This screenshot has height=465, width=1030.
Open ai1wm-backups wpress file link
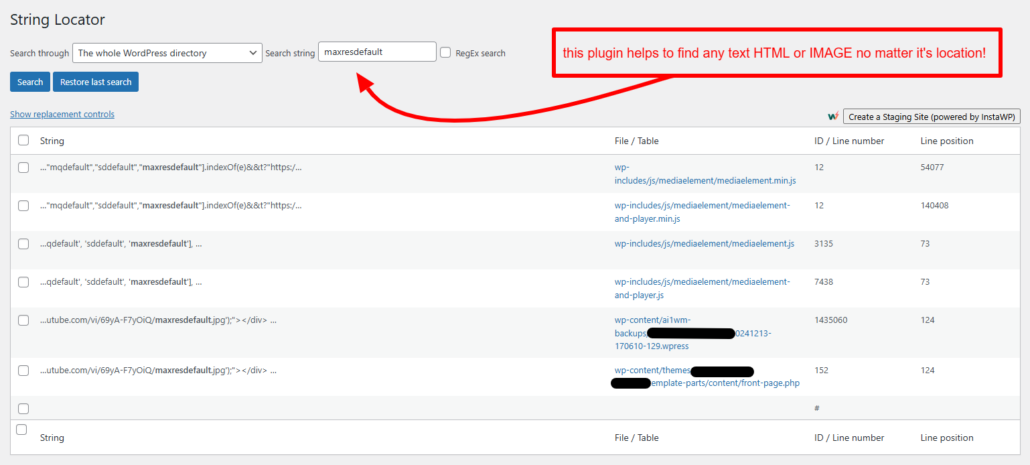(x=692, y=332)
